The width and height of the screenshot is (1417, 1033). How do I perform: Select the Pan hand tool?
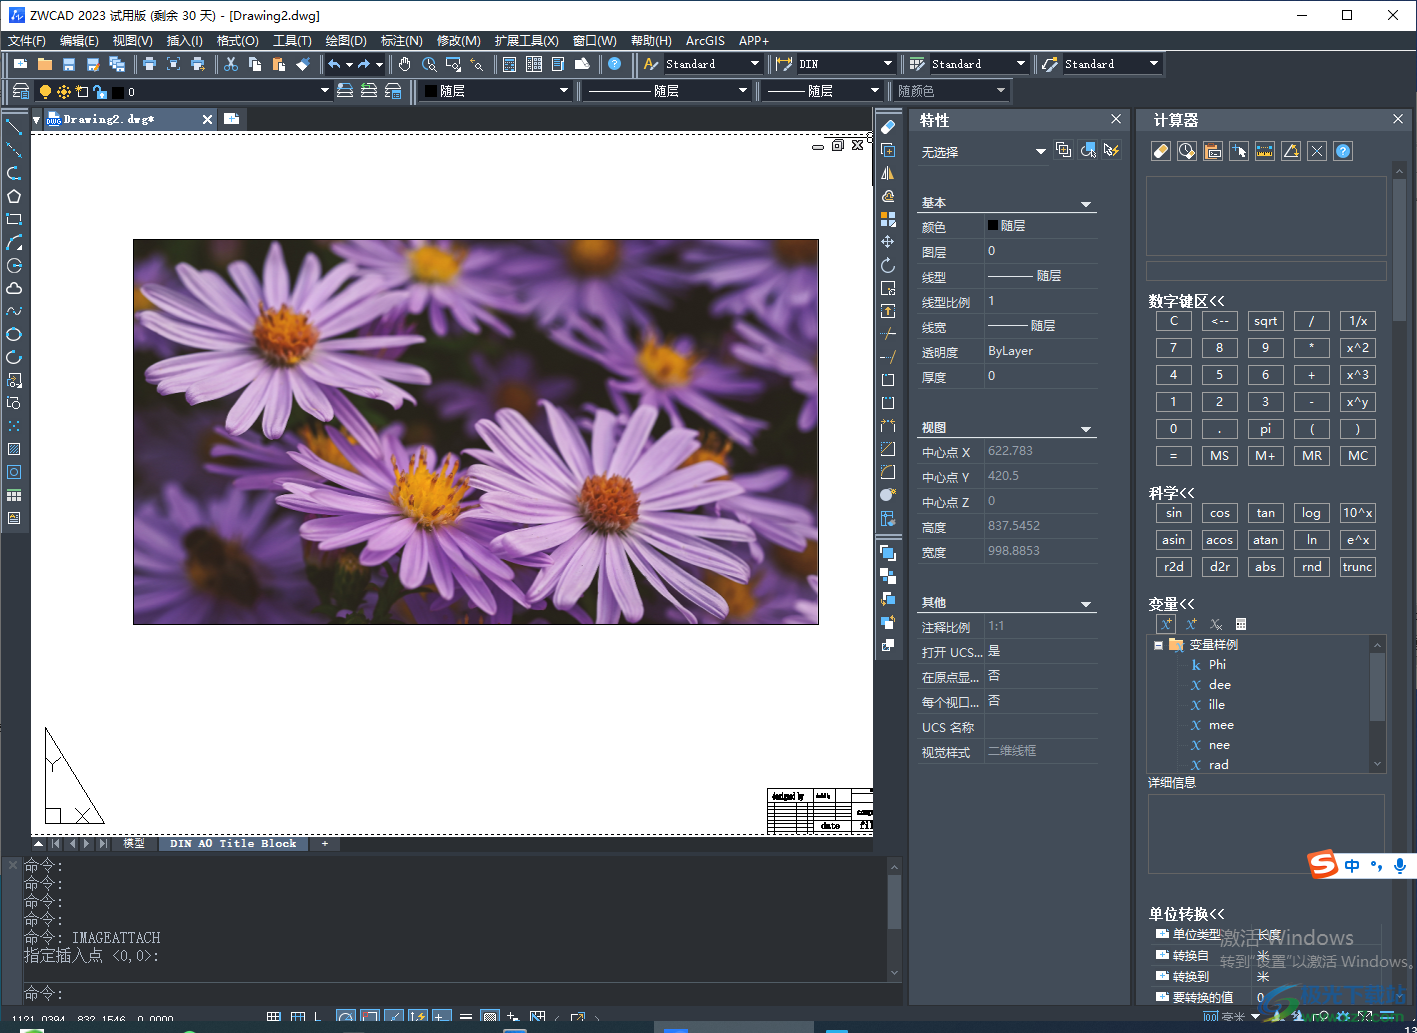click(404, 64)
